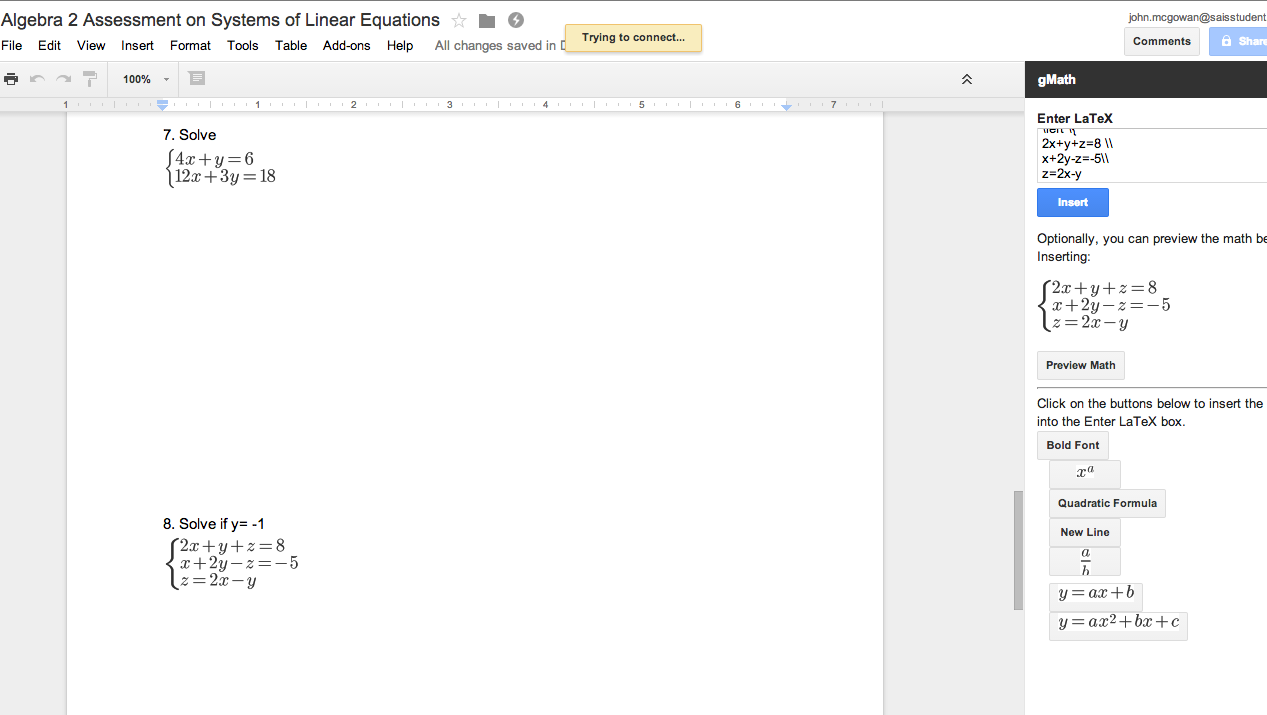Open the Help menu
1267x715 pixels.
[400, 45]
